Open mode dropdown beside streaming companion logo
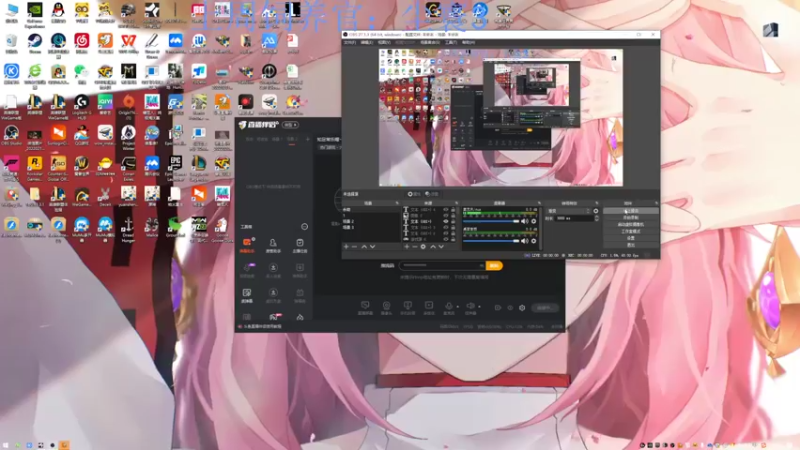This screenshot has width=800, height=450. [290, 125]
